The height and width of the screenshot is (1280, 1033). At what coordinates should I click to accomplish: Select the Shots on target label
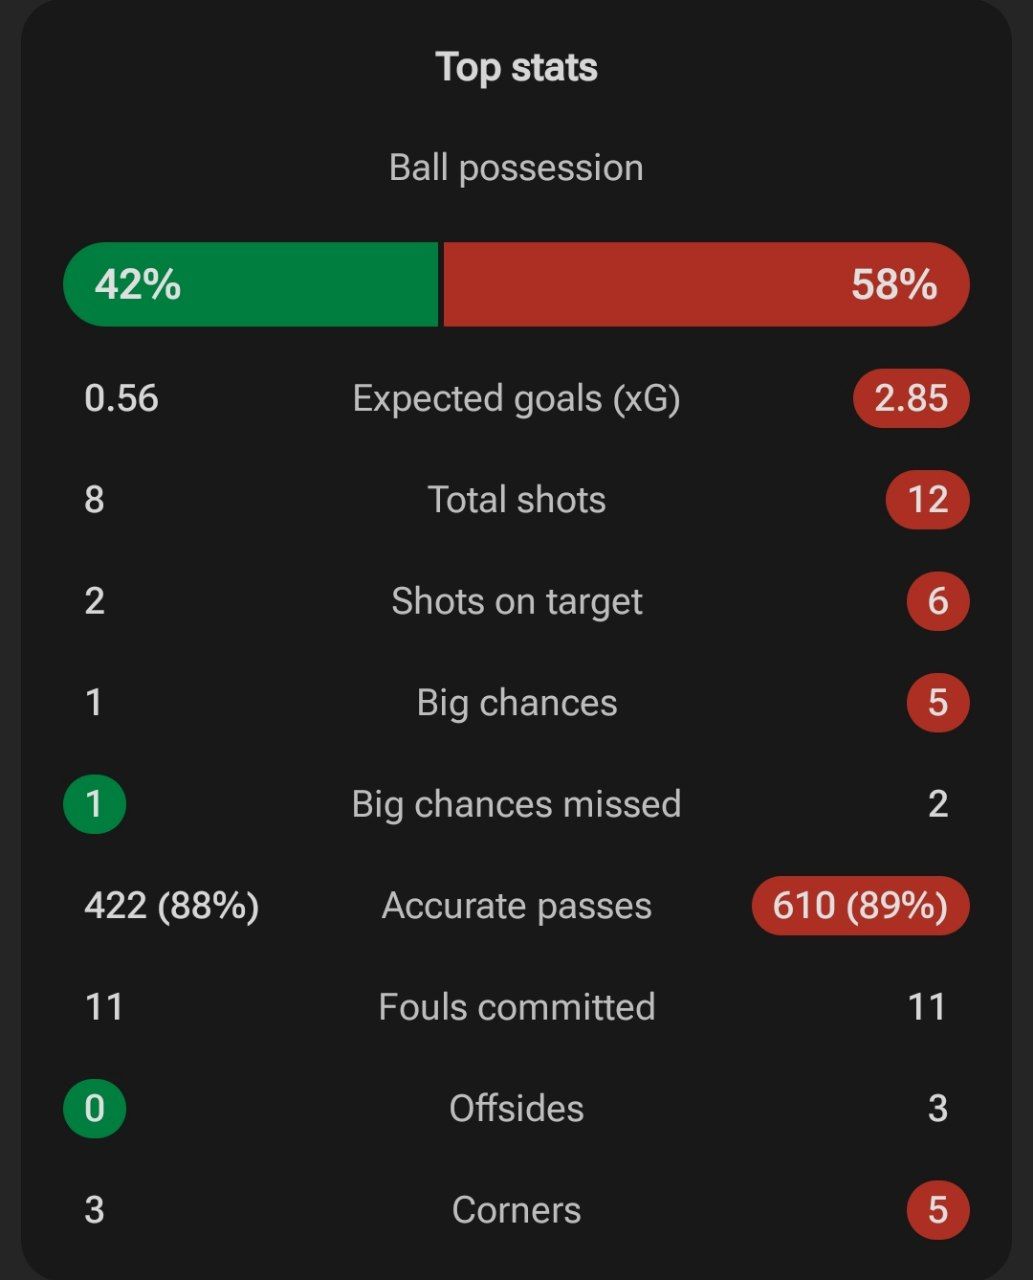click(516, 601)
